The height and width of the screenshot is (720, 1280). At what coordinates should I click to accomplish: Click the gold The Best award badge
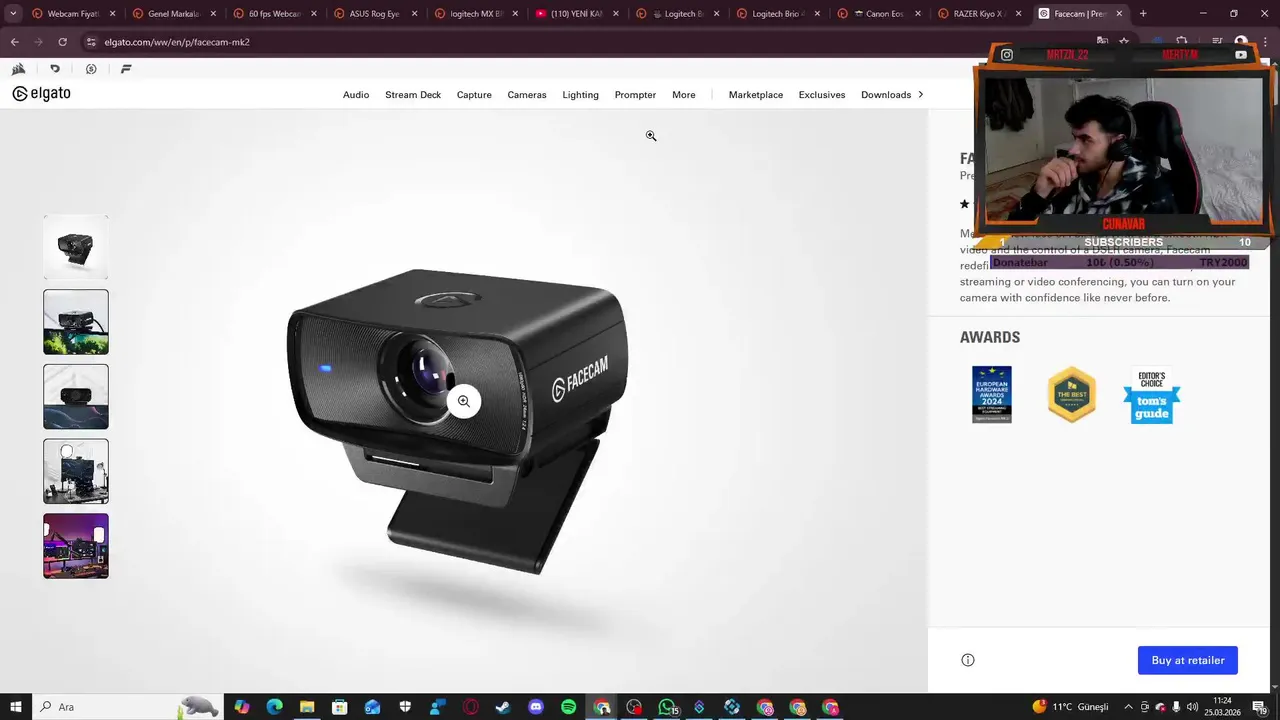(x=1072, y=394)
